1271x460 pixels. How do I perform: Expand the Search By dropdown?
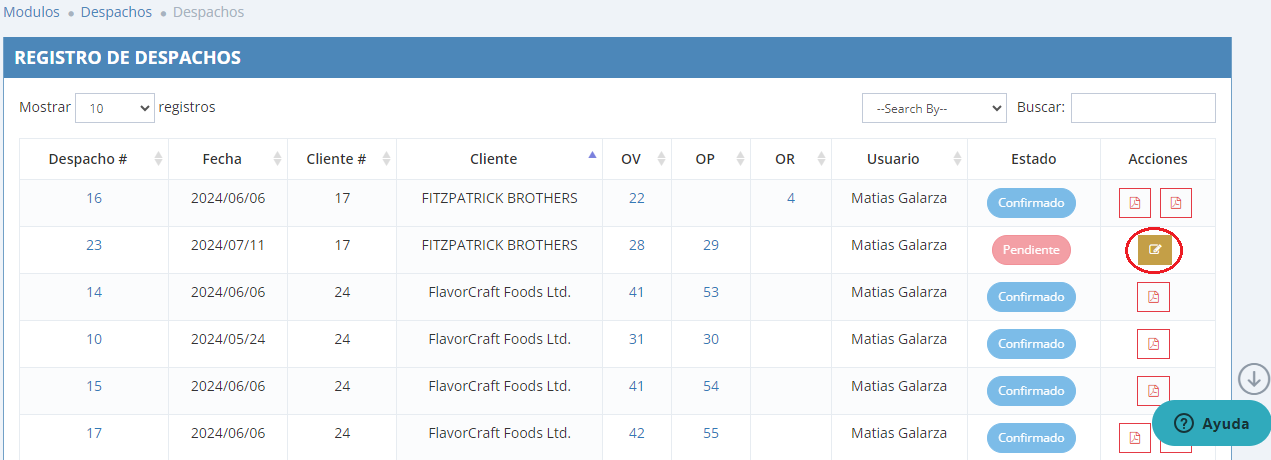[x=933, y=108]
